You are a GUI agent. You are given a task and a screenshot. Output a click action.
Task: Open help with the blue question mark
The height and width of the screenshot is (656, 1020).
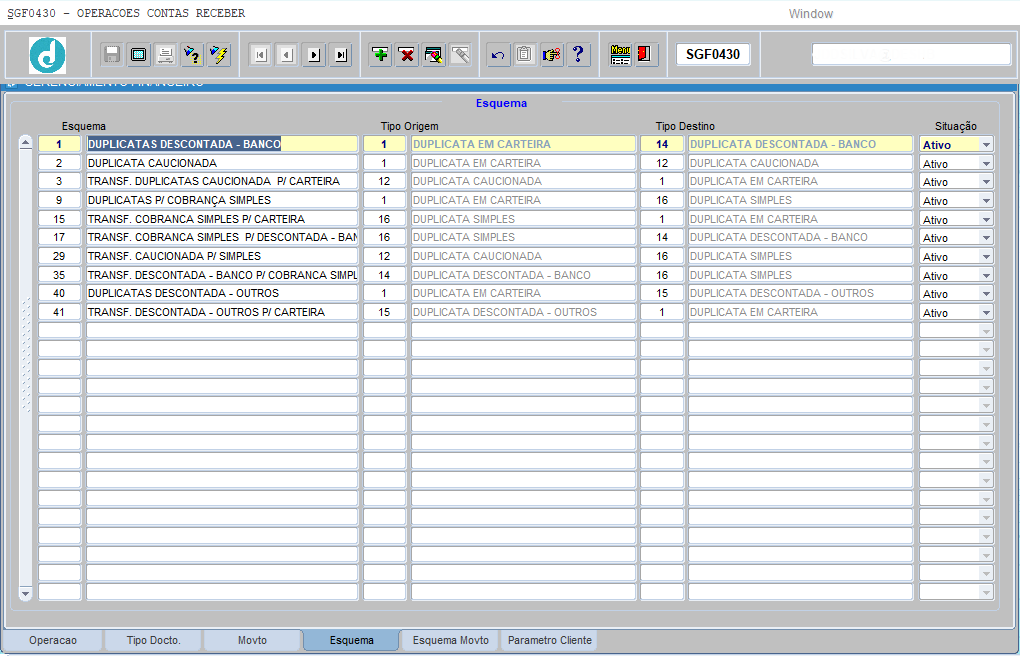pos(578,55)
